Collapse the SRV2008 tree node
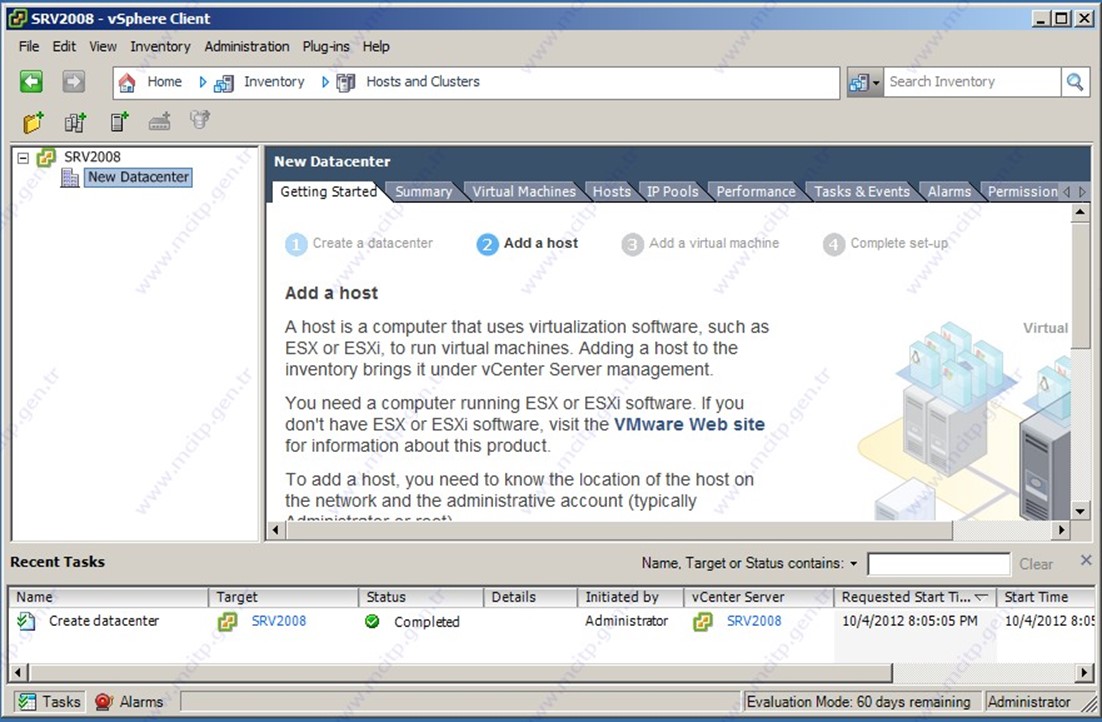This screenshot has width=1102, height=722. click(x=23, y=157)
